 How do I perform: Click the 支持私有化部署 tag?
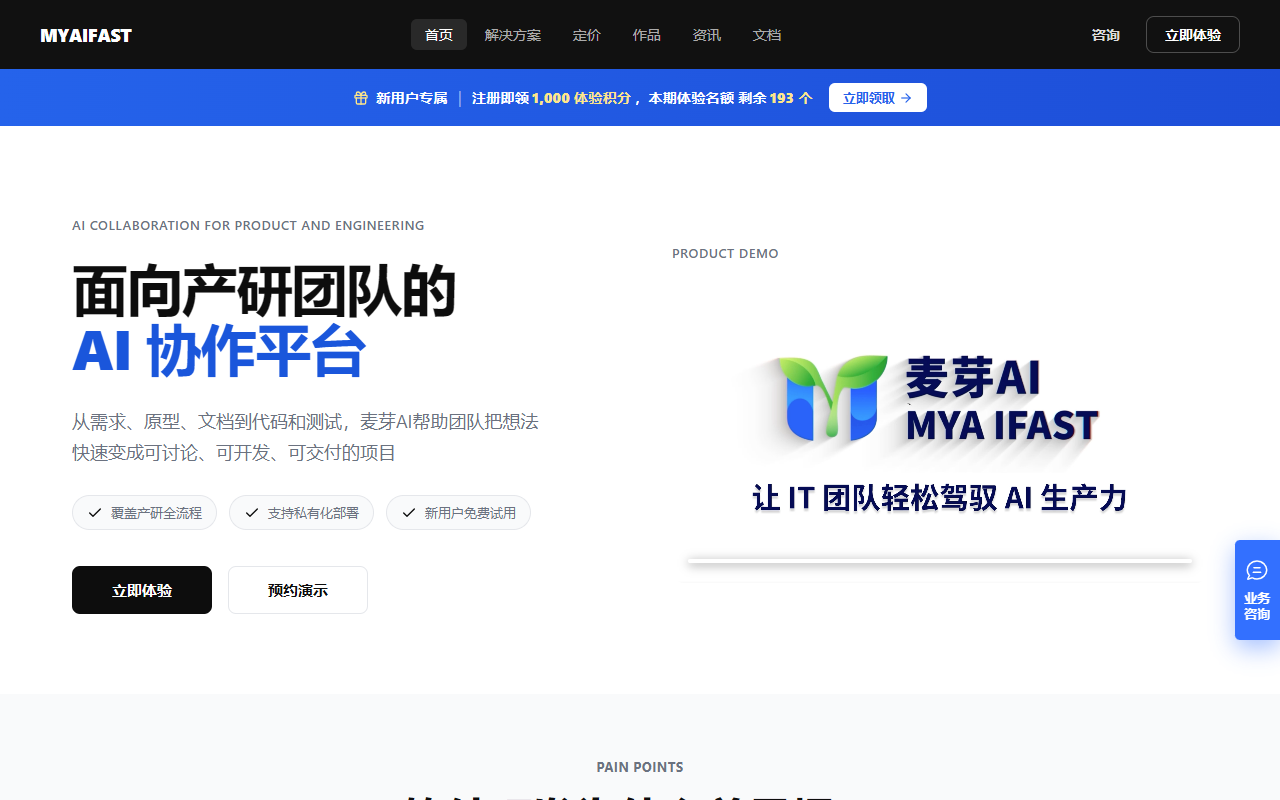[x=301, y=513]
